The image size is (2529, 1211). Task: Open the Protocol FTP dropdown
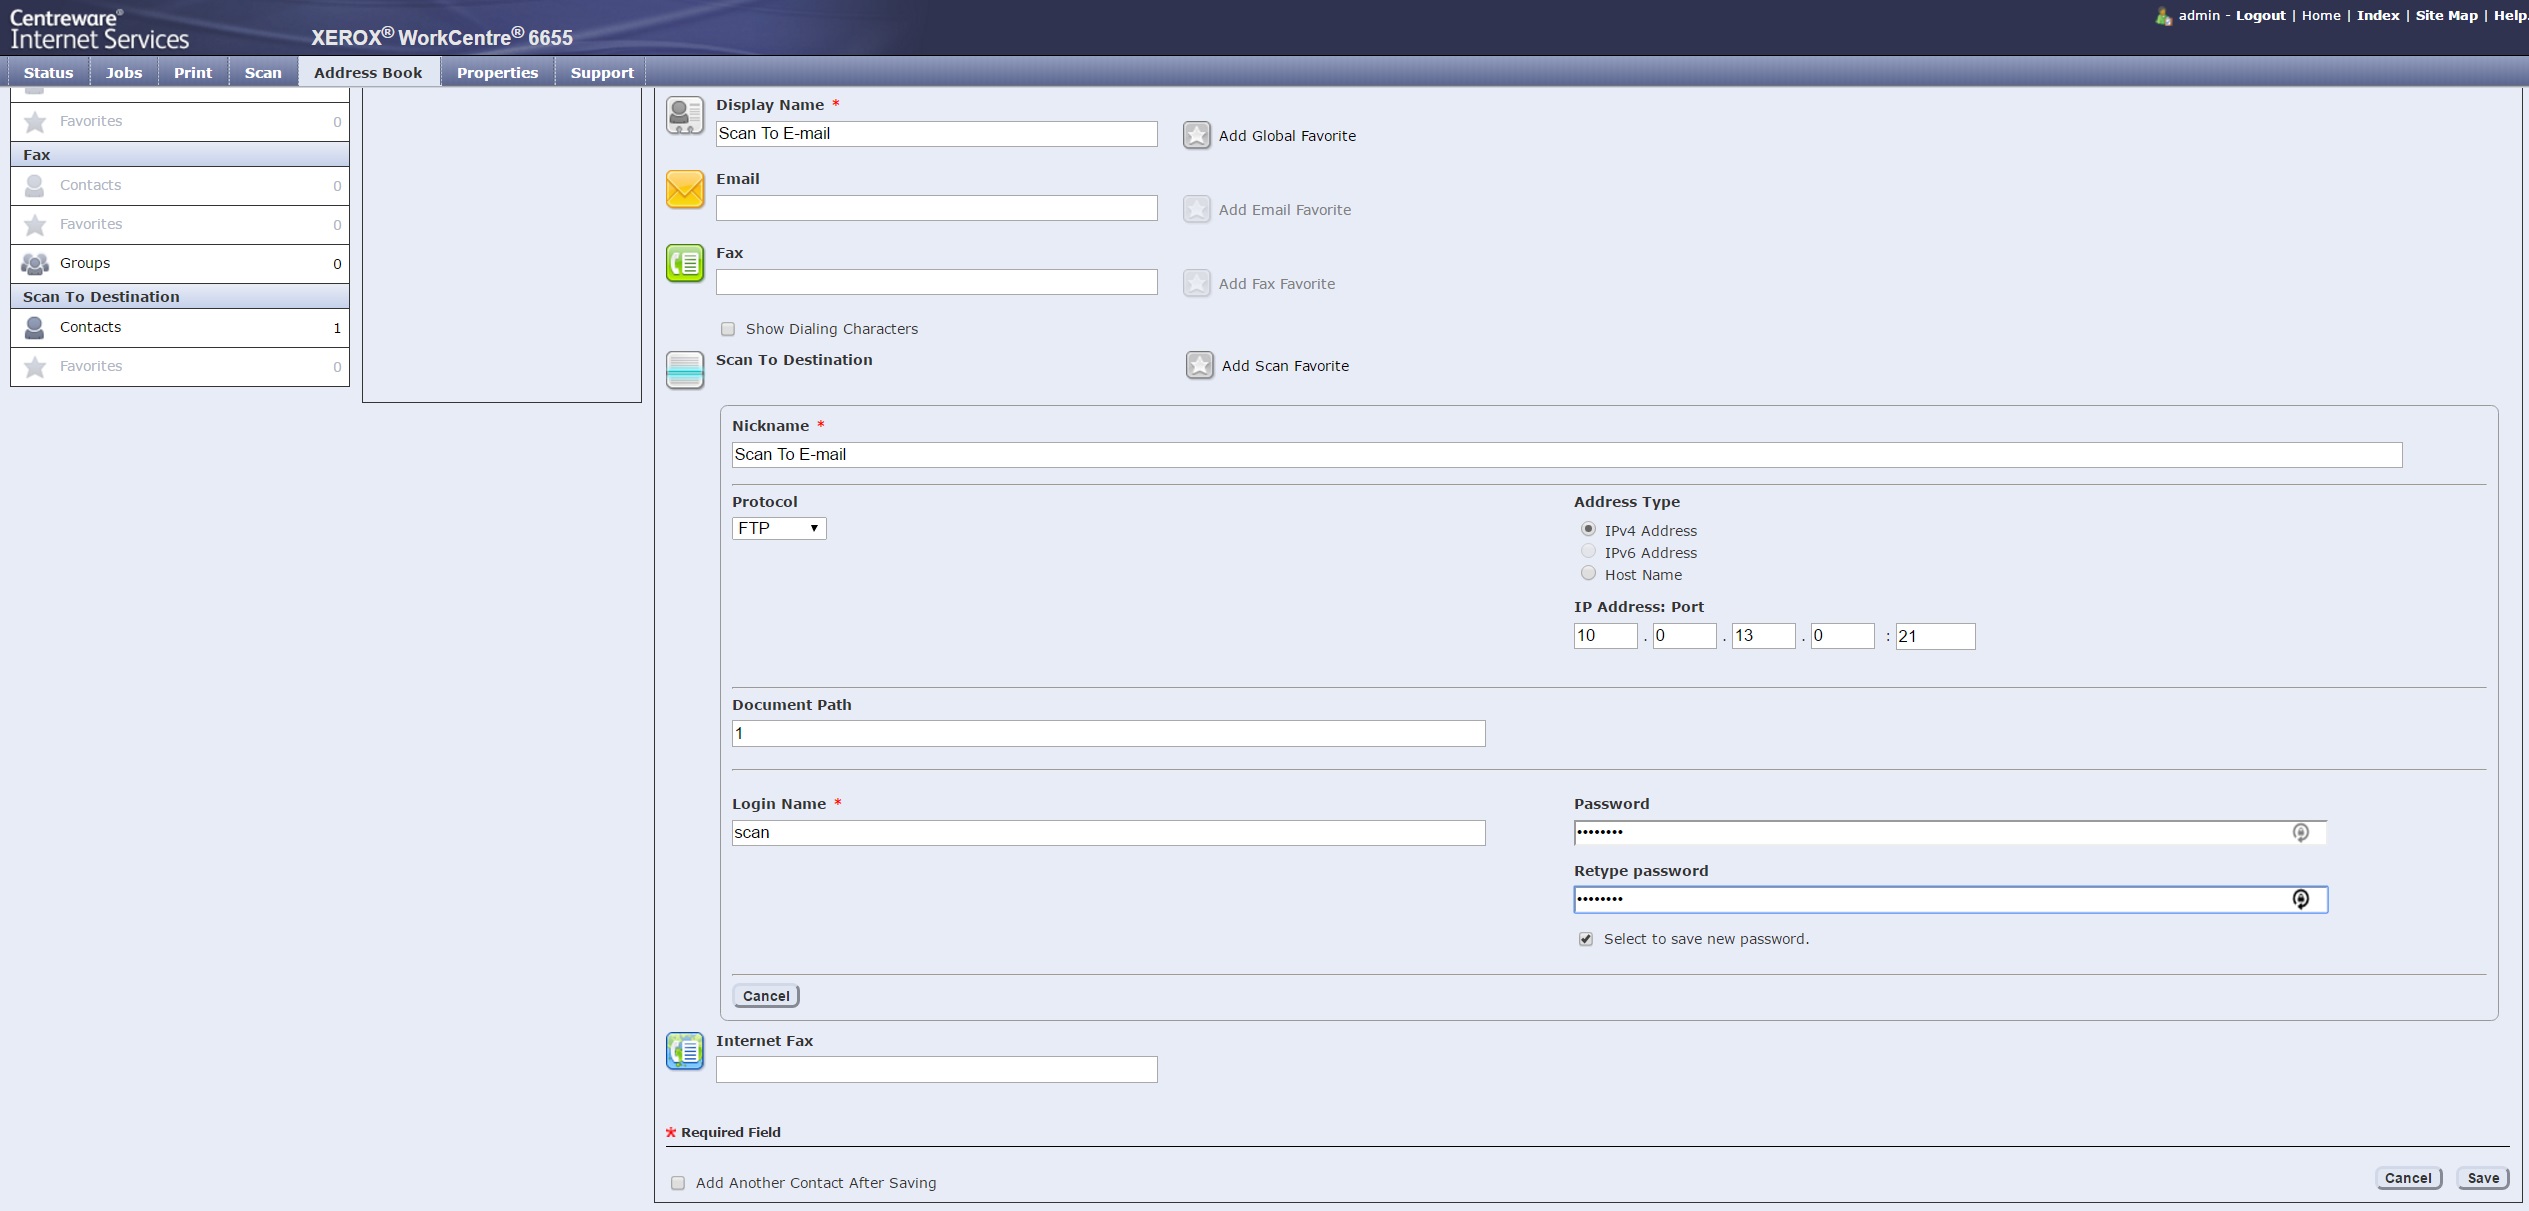tap(778, 528)
